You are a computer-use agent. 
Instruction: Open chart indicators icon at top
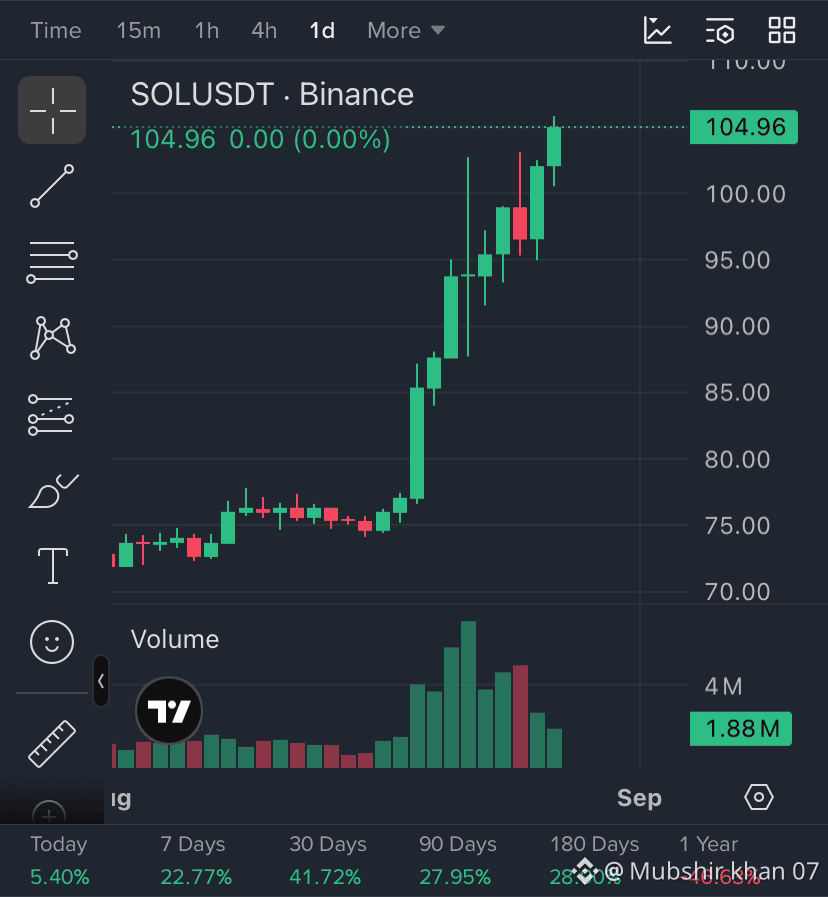[x=657, y=30]
